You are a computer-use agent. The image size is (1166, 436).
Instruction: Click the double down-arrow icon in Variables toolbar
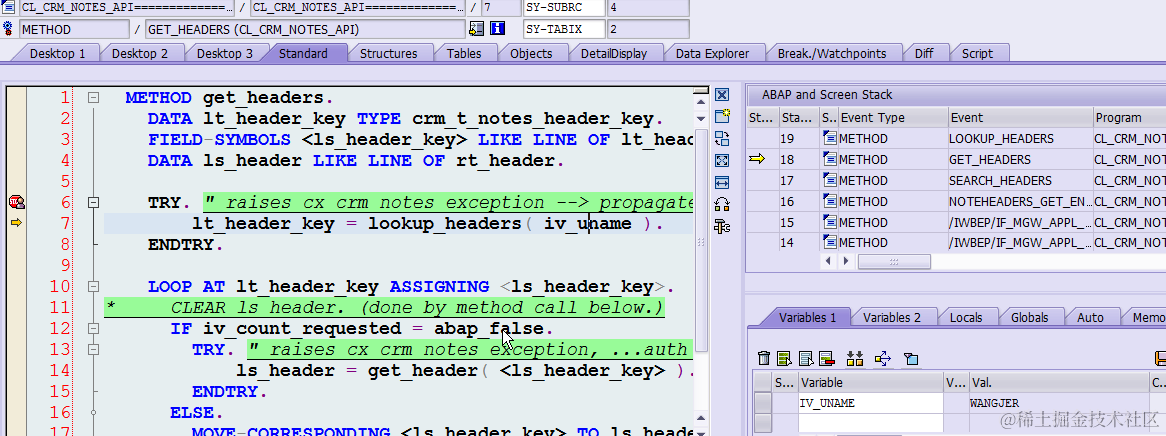tap(855, 359)
